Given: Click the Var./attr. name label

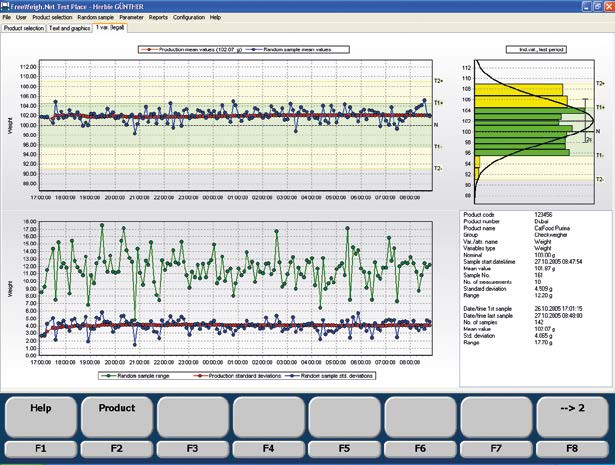Looking at the screenshot, I should coord(480,242).
